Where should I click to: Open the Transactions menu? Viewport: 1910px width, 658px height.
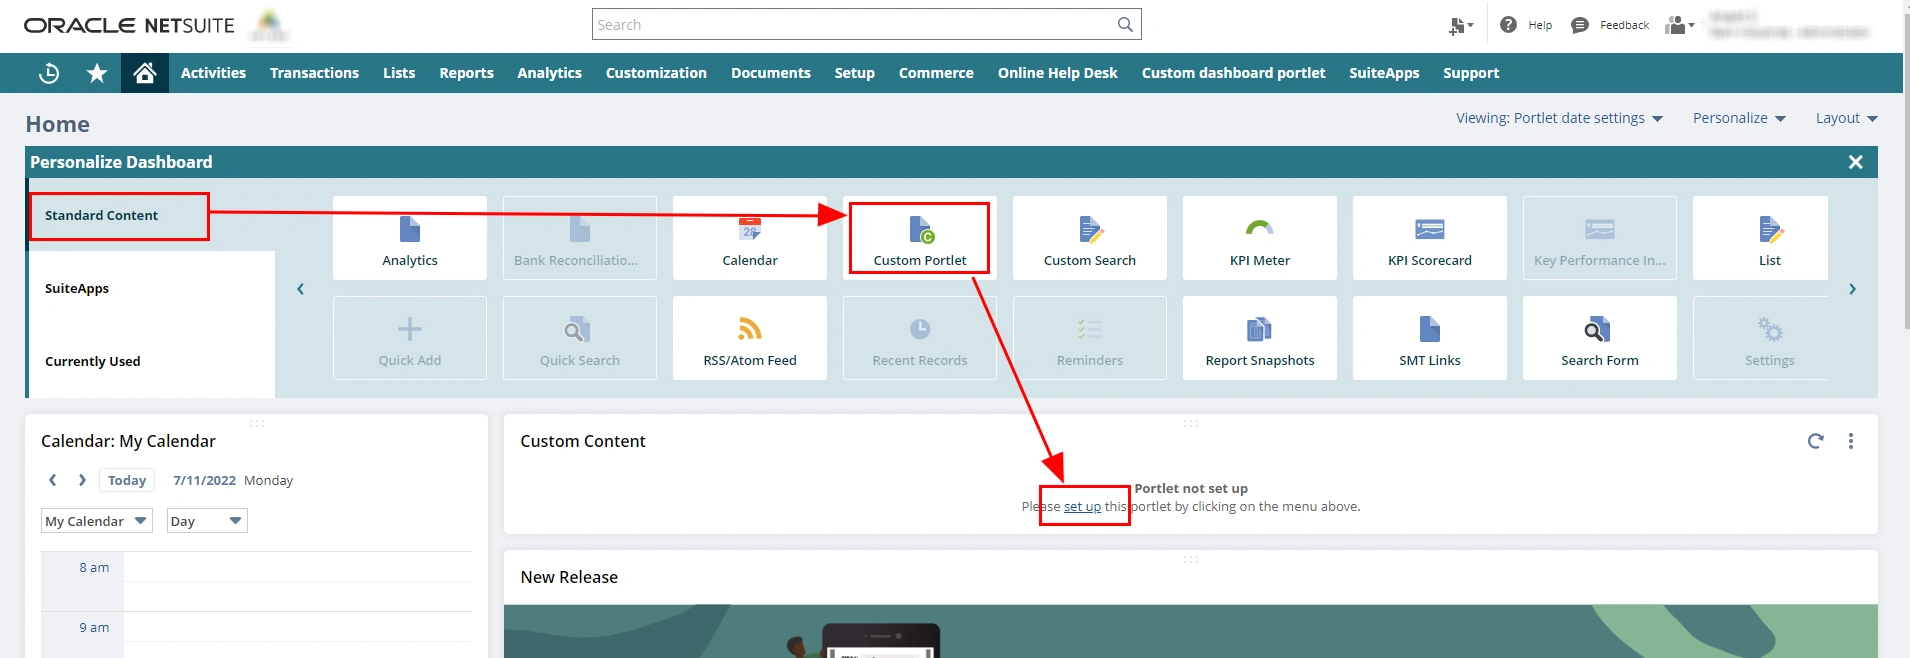click(x=314, y=73)
